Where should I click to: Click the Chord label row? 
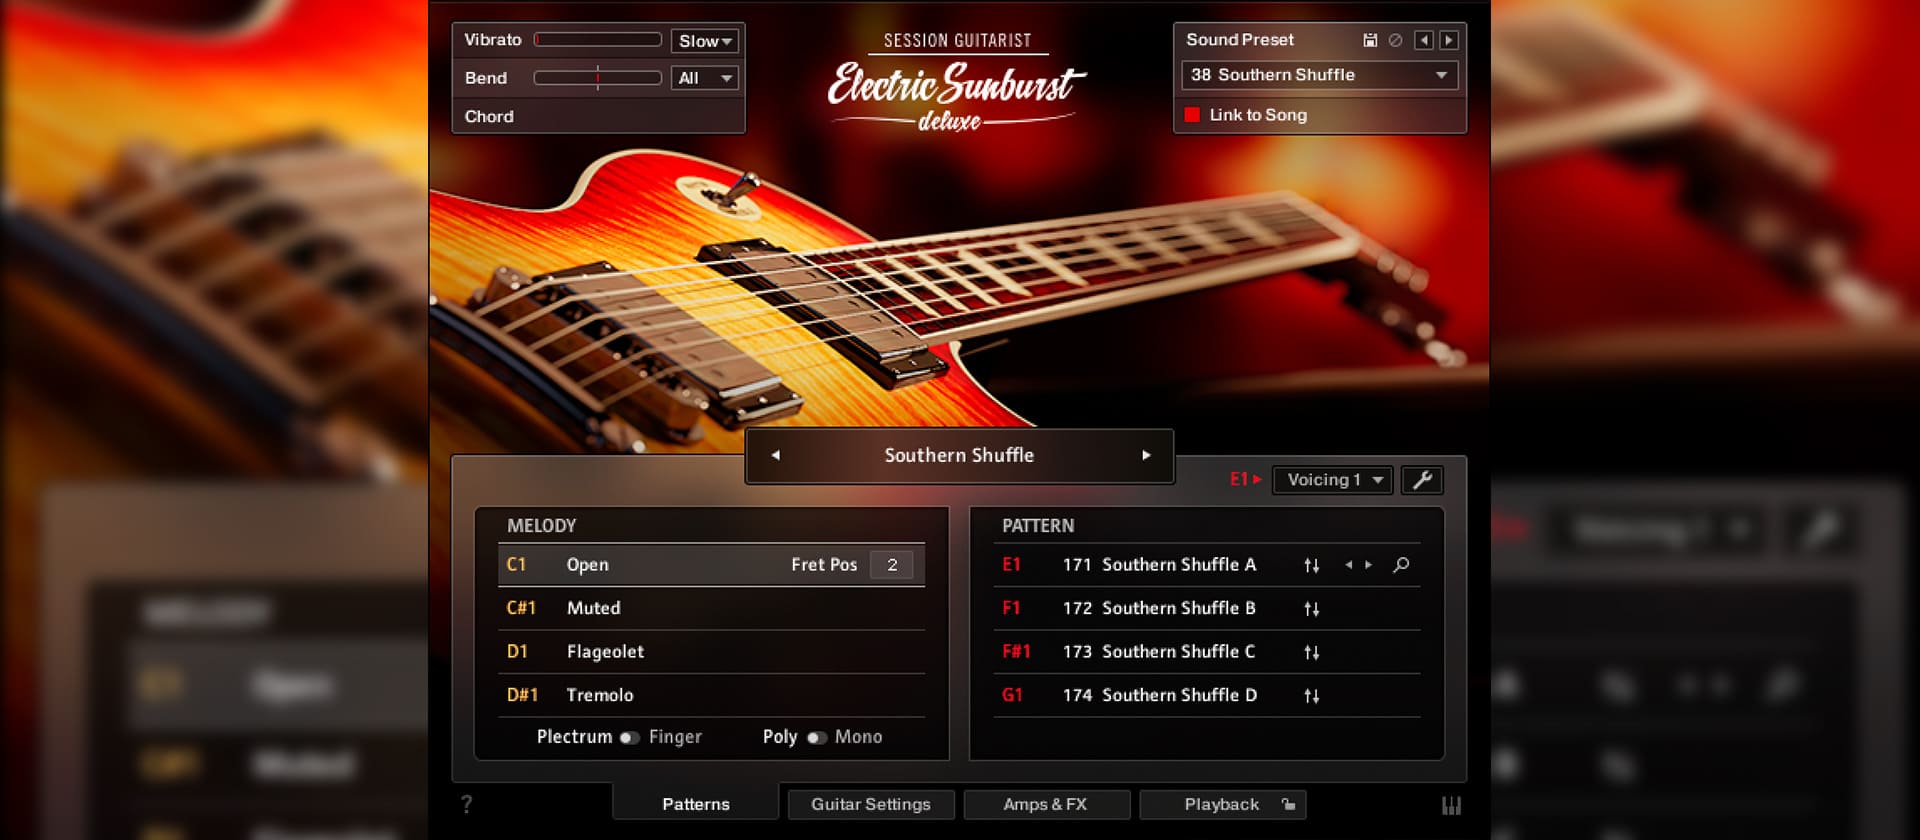tap(598, 116)
